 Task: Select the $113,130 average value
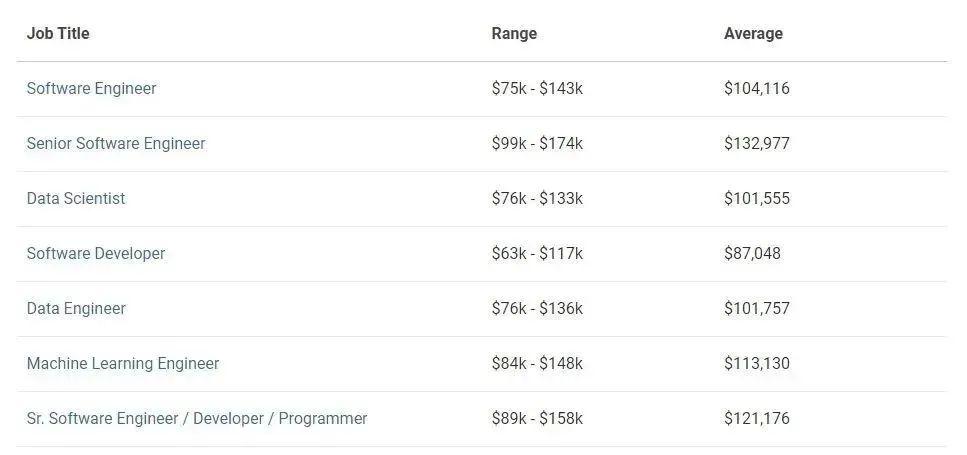click(757, 364)
